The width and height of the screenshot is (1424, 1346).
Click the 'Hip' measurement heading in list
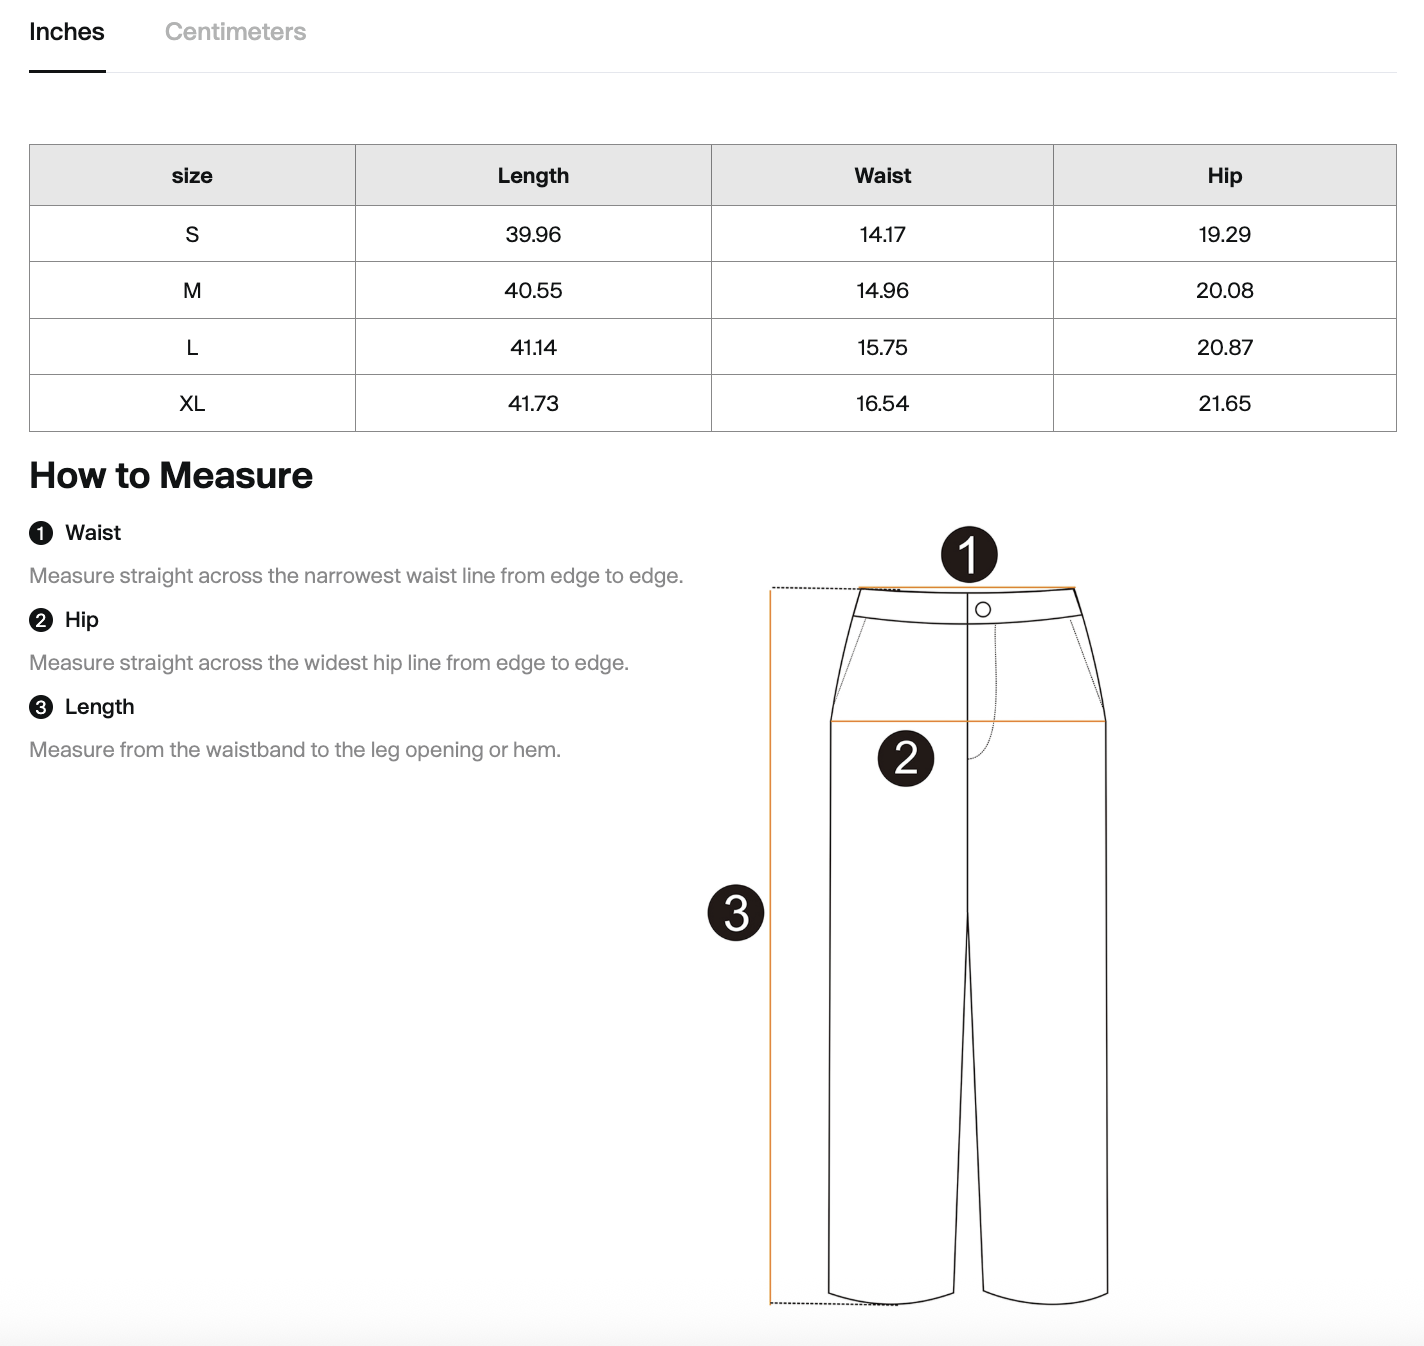point(82,620)
